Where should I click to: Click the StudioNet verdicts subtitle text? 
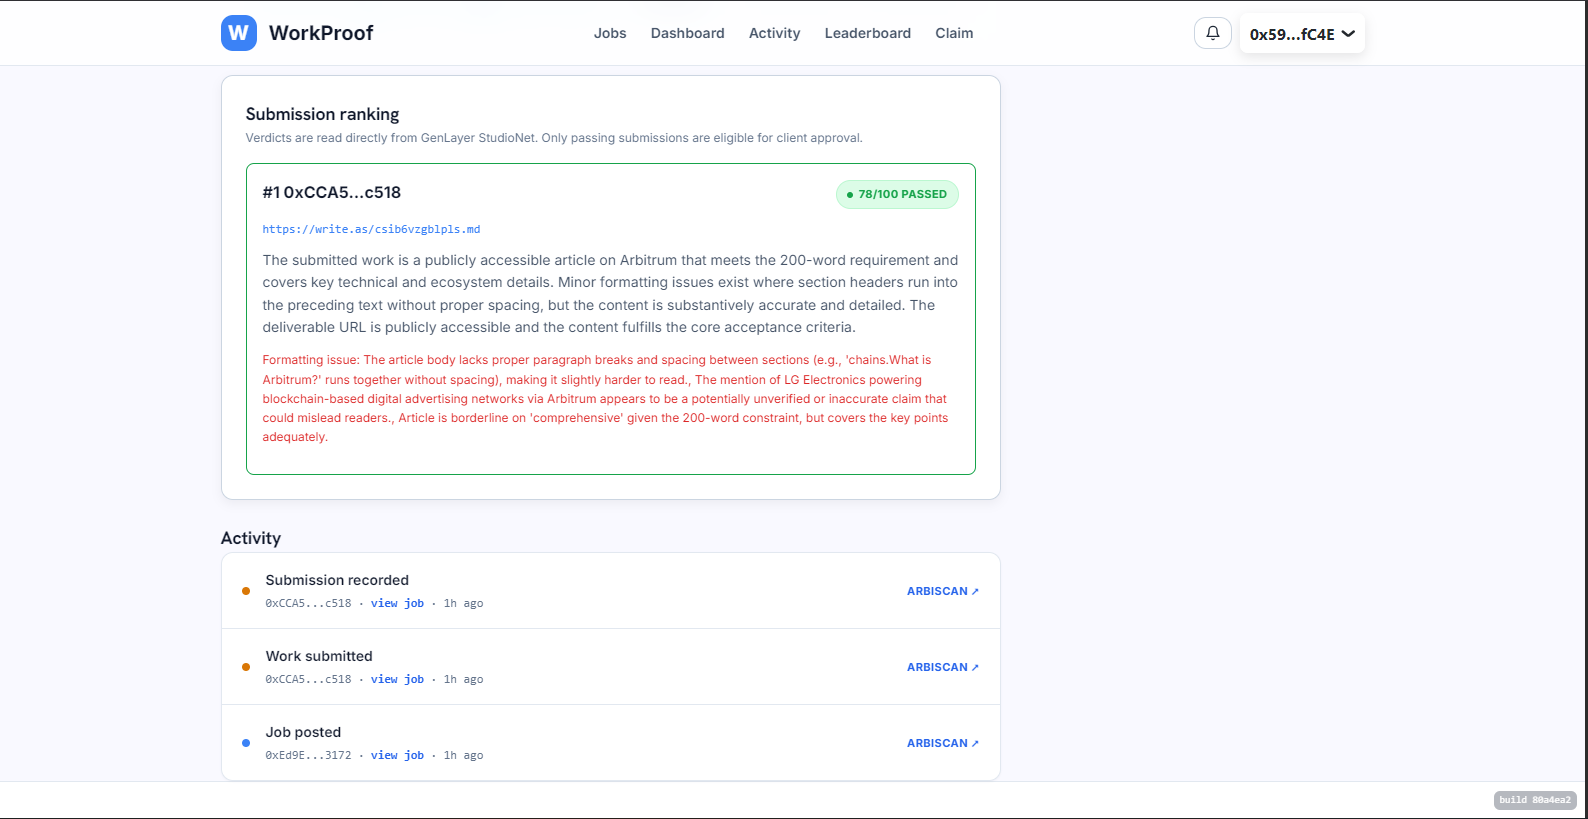554,138
